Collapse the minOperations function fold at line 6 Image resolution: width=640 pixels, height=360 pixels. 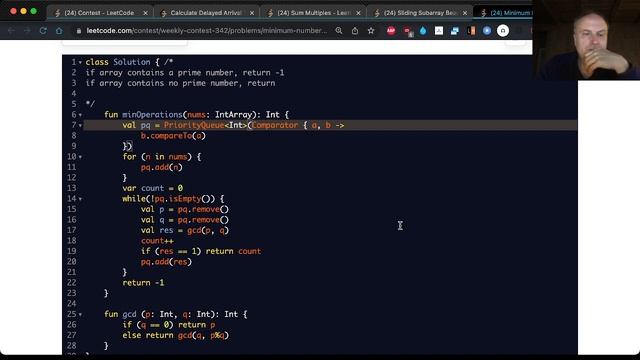click(80, 115)
